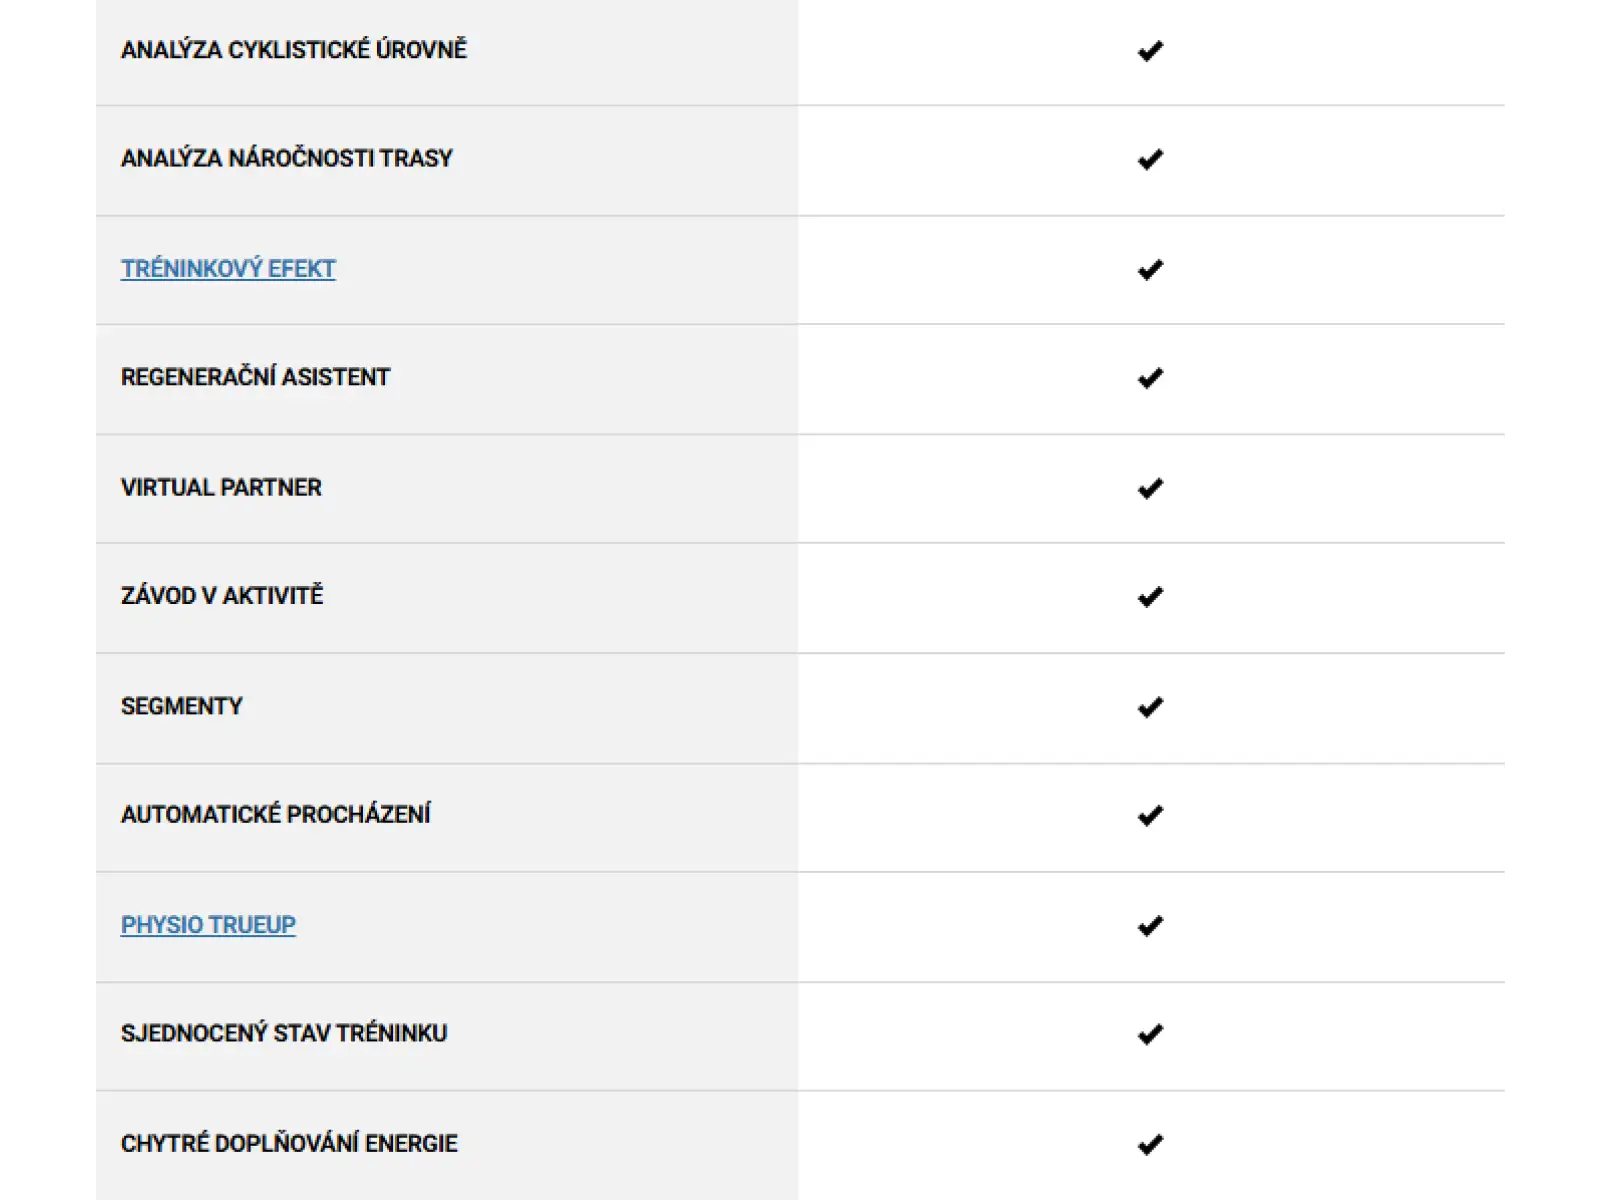Select the Chytré doplňování energie label
The image size is (1600, 1200).
(x=289, y=1143)
